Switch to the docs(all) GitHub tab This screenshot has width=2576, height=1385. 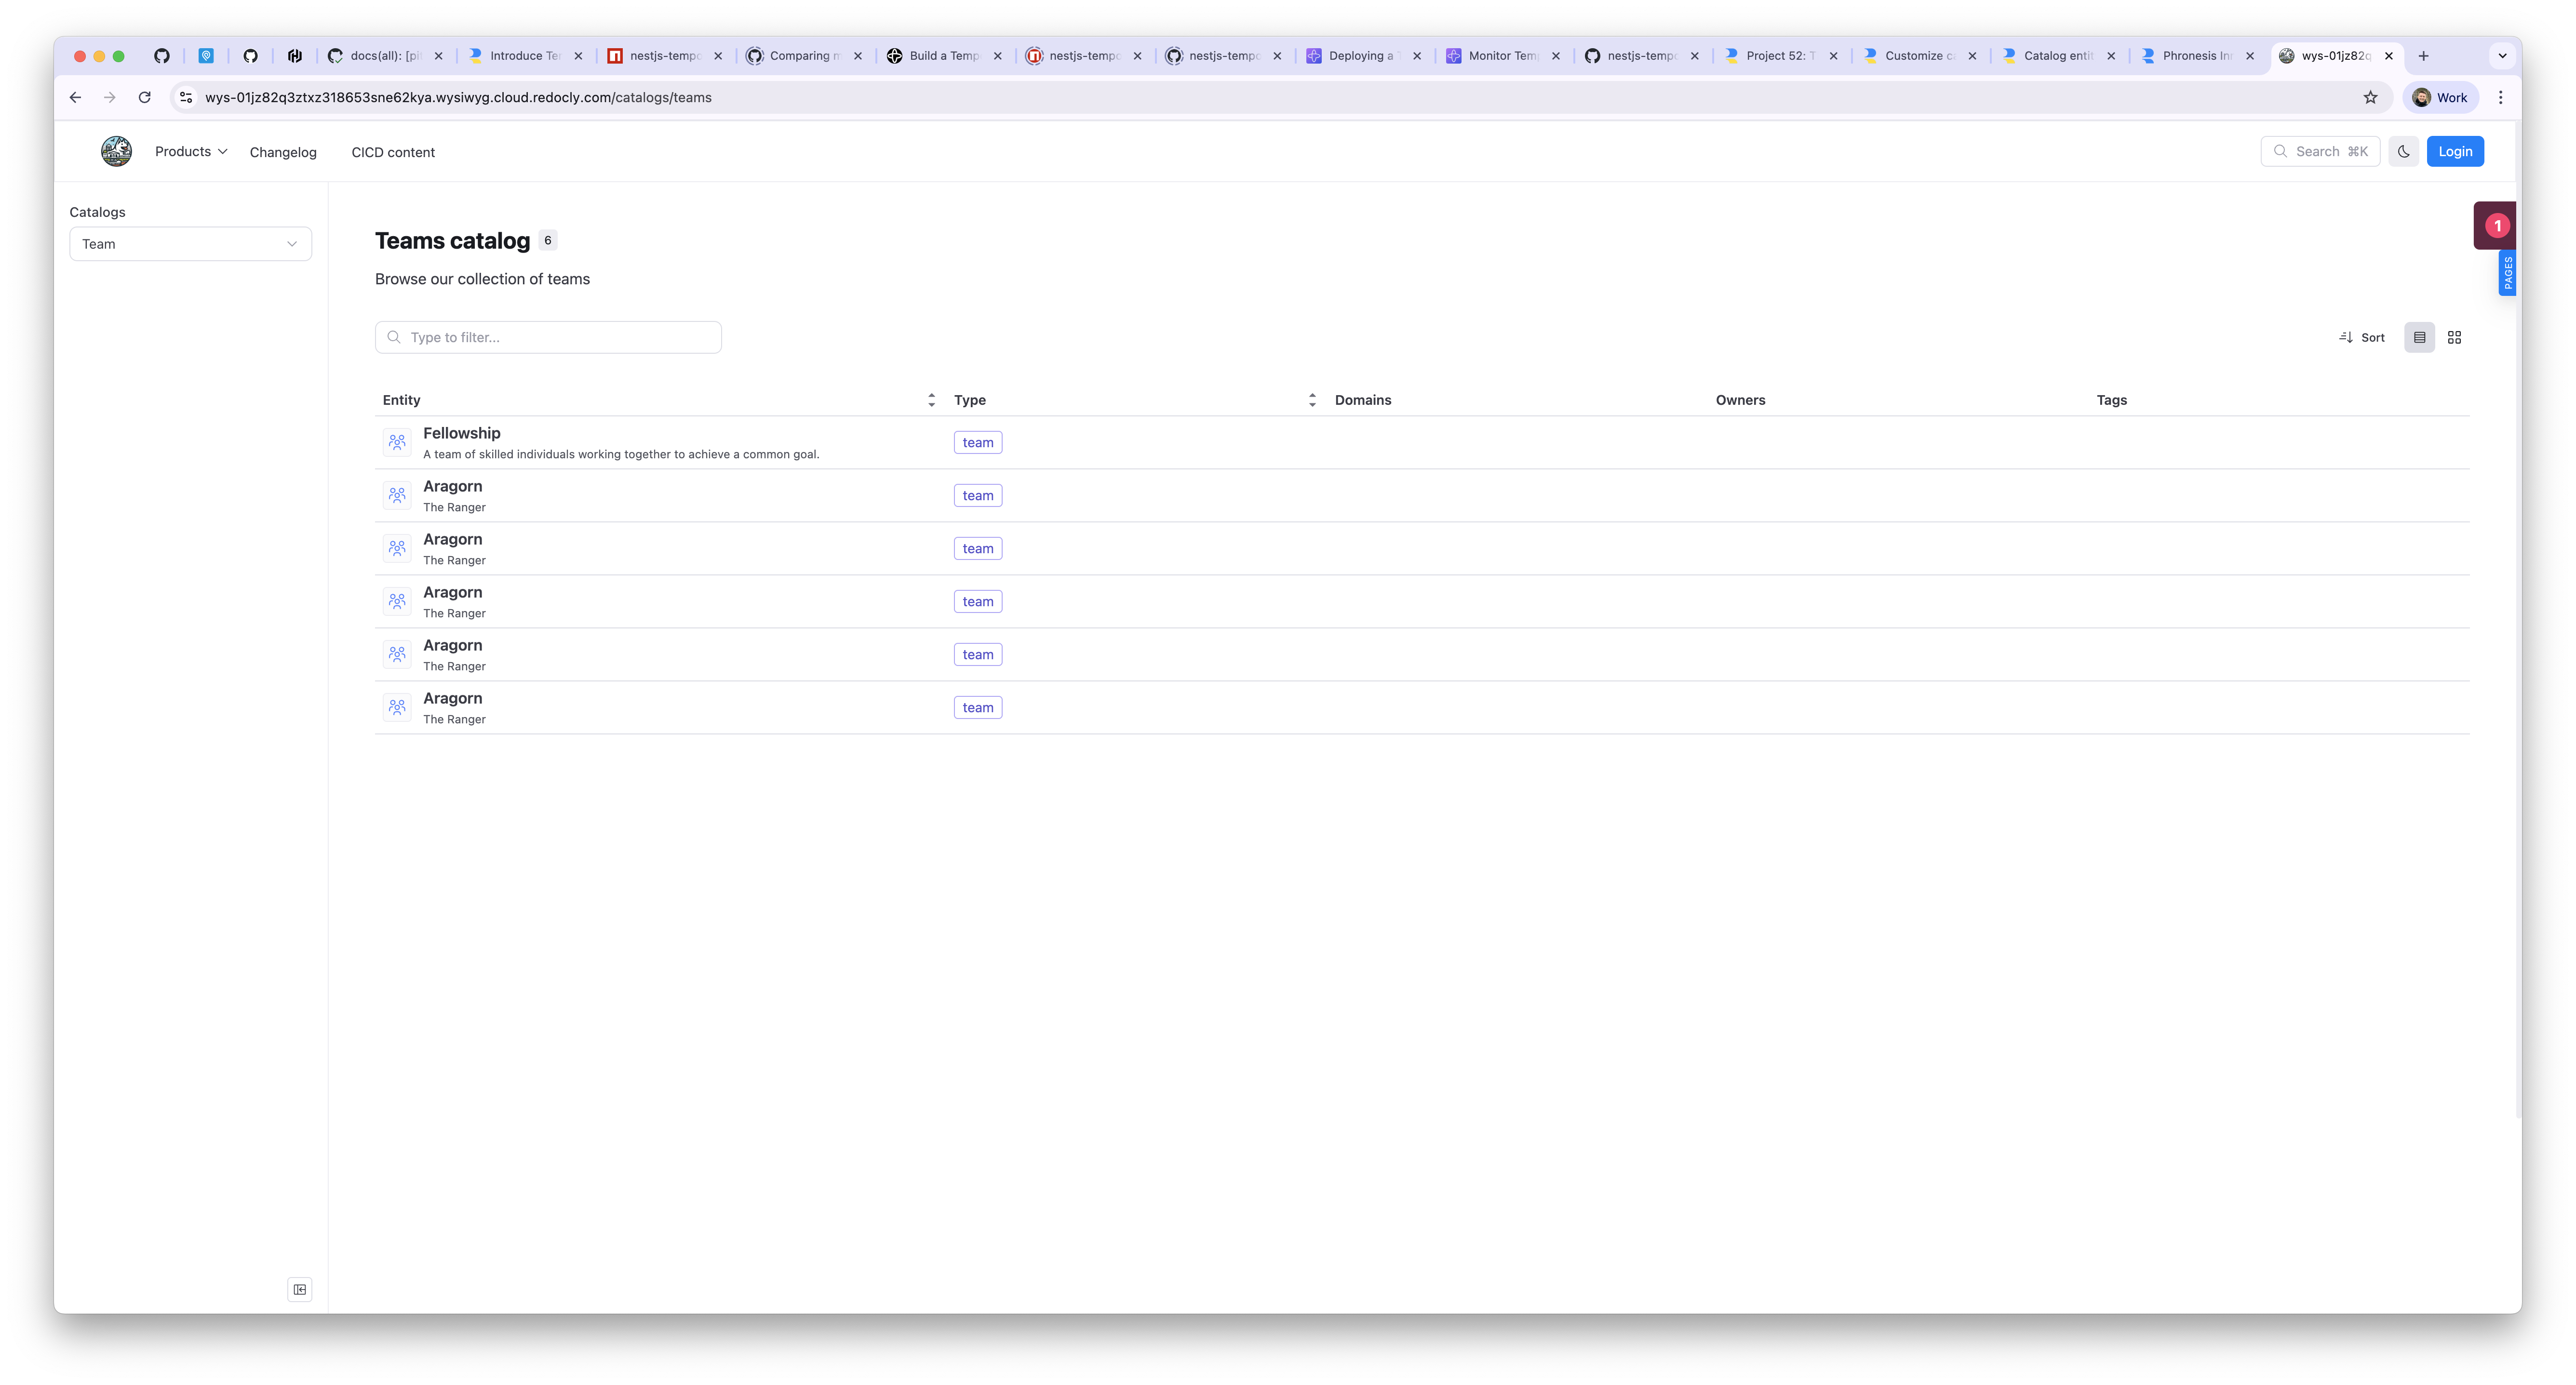[385, 56]
